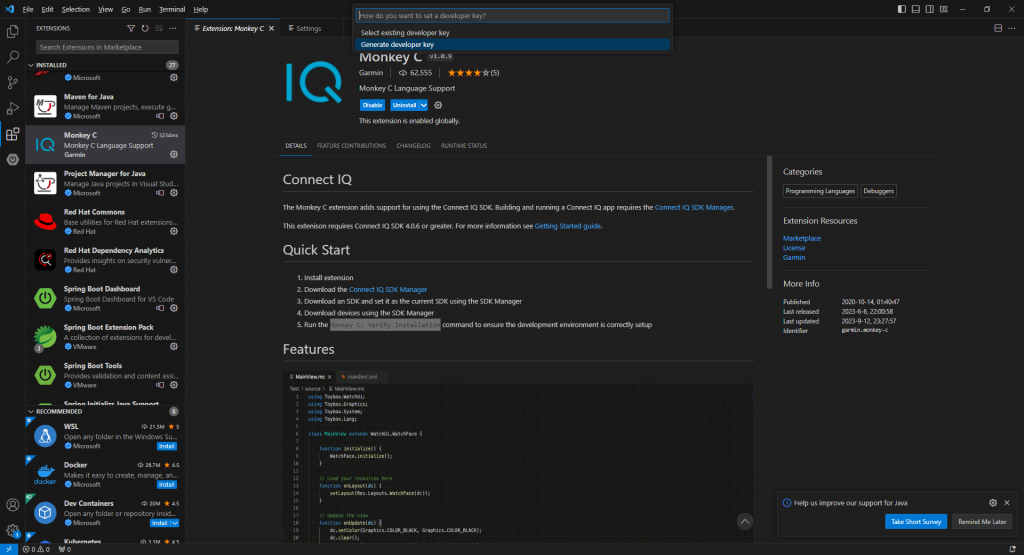
Task: Open the Accounts icon in activity bar
Action: [12, 505]
